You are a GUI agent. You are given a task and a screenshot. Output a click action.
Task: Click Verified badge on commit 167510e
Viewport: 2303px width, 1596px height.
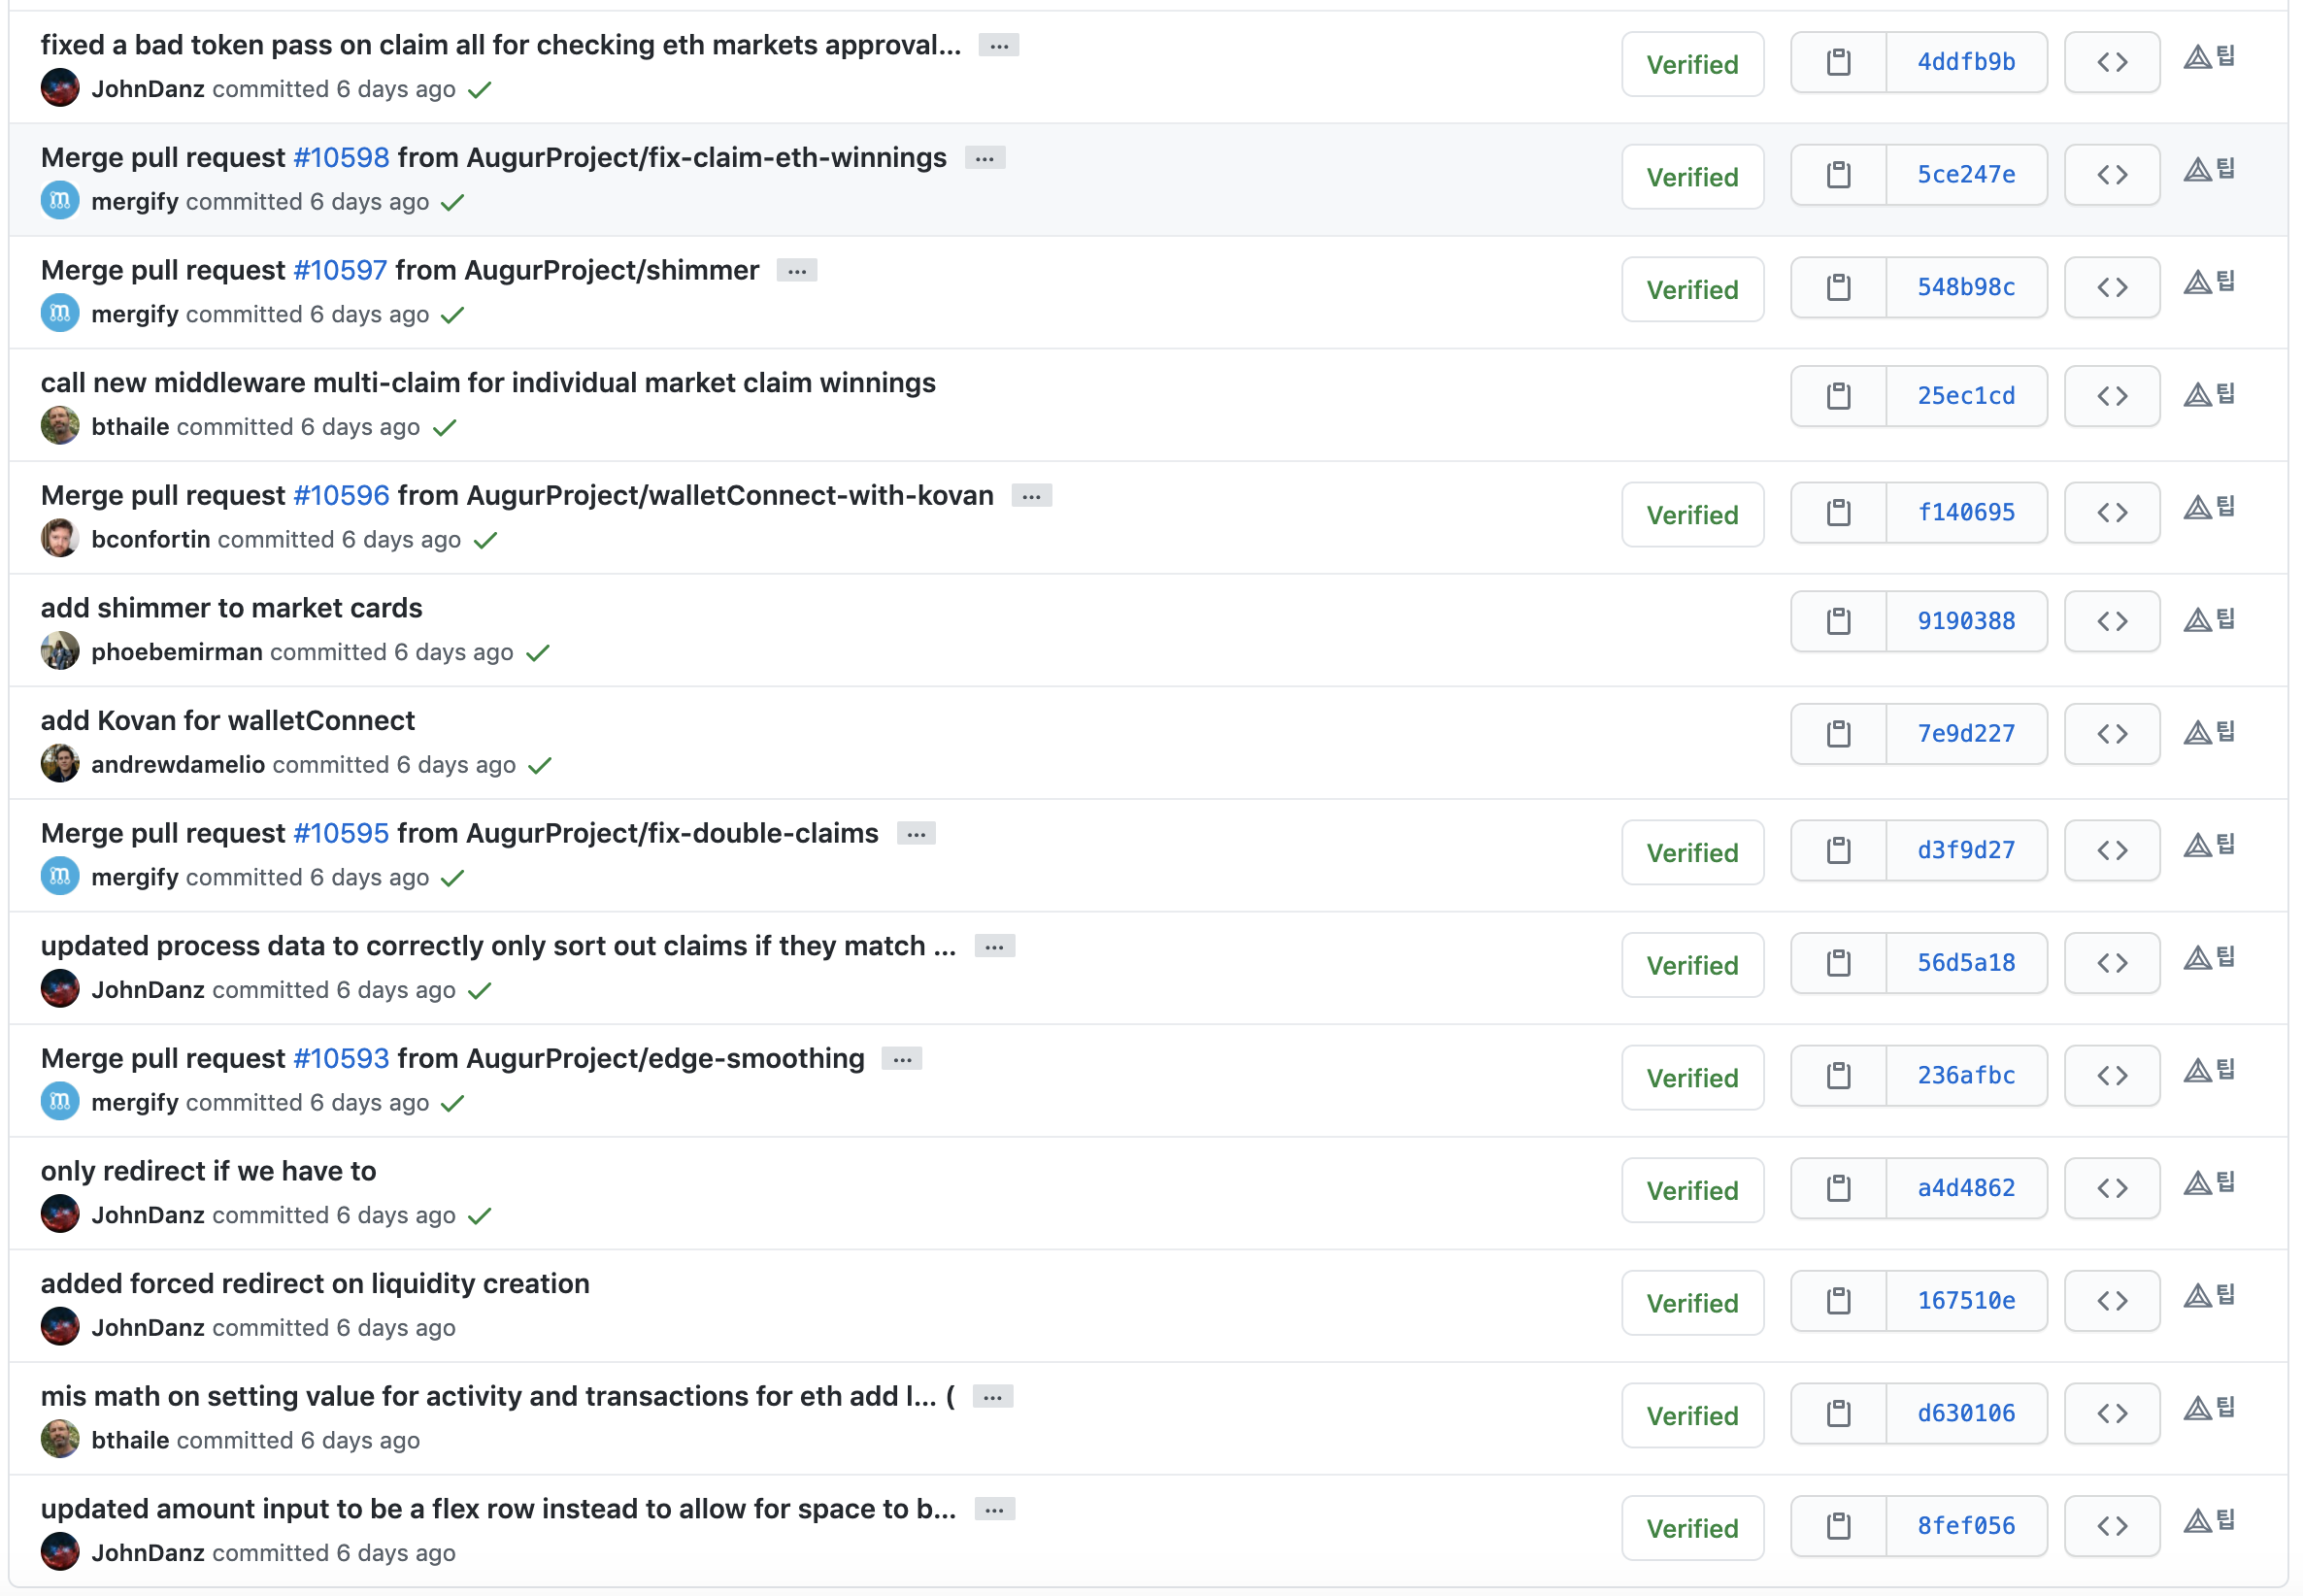pyautogui.click(x=1691, y=1303)
